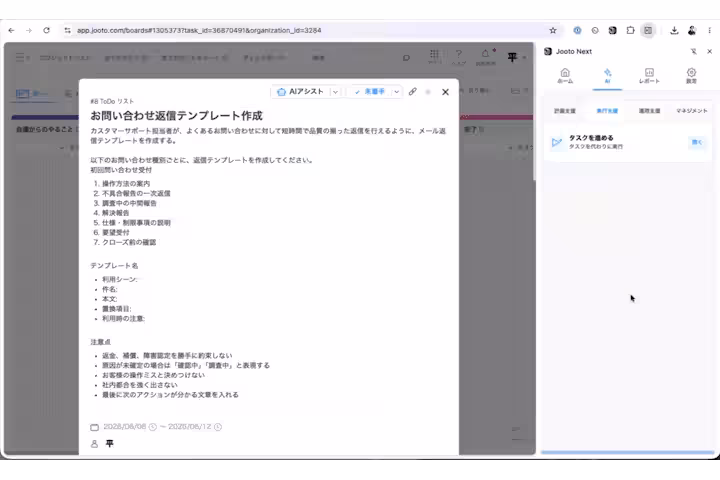Screen dimensions: 720x480
Task: Click the bullet 社内都合を強く出さない
Action: coord(140,385)
